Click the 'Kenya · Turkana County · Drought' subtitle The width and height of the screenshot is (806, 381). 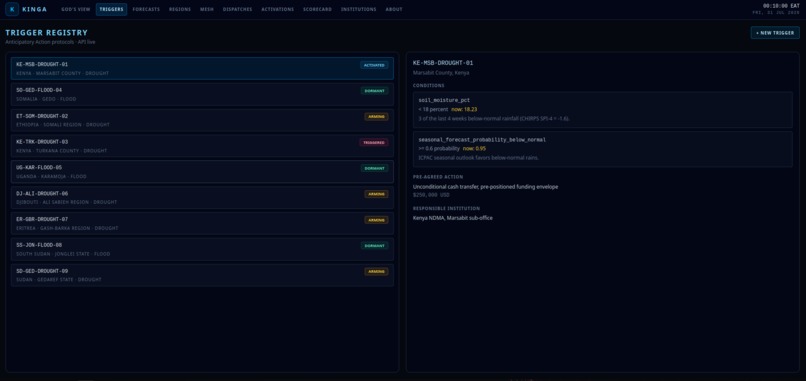(x=62, y=151)
